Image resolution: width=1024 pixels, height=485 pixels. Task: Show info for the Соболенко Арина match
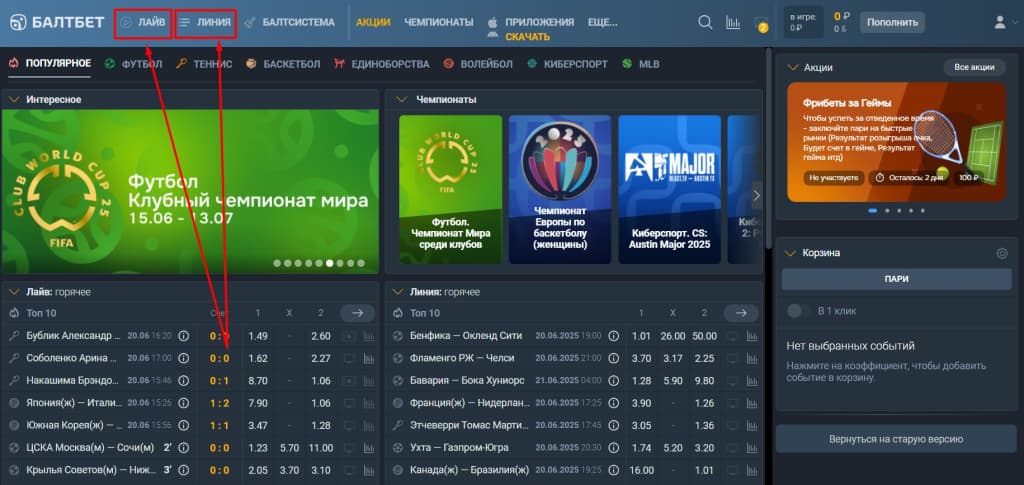(x=184, y=358)
